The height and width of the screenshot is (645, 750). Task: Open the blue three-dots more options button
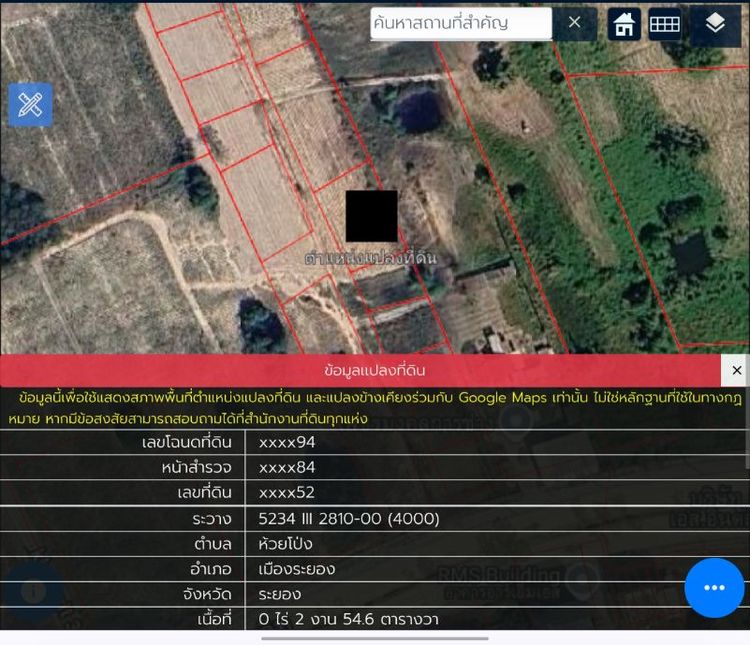pos(714,588)
